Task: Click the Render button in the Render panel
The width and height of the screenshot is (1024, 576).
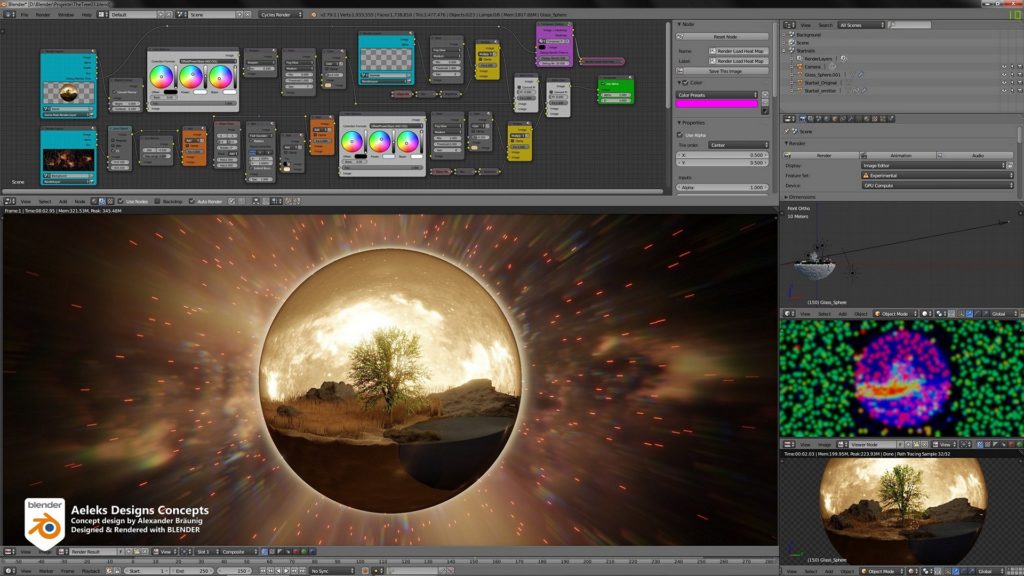Action: pyautogui.click(x=822, y=155)
